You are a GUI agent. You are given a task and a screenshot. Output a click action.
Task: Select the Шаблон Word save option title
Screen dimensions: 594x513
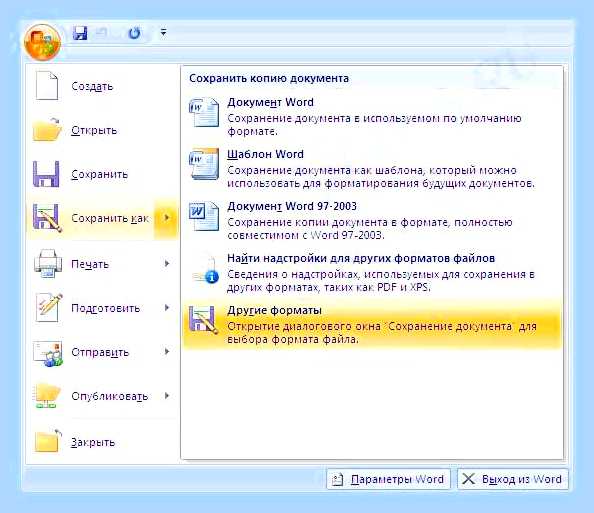[265, 154]
